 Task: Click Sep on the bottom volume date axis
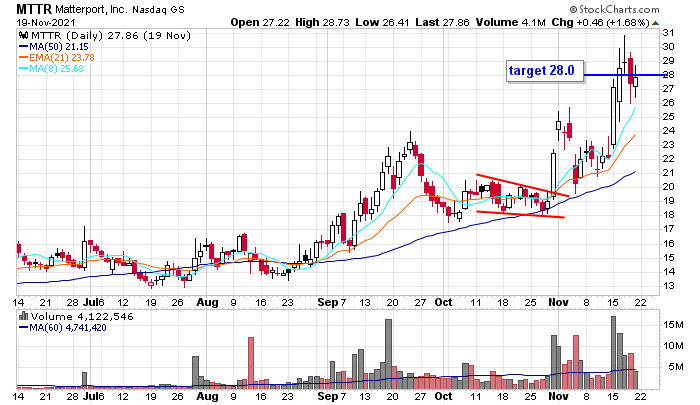click(328, 396)
